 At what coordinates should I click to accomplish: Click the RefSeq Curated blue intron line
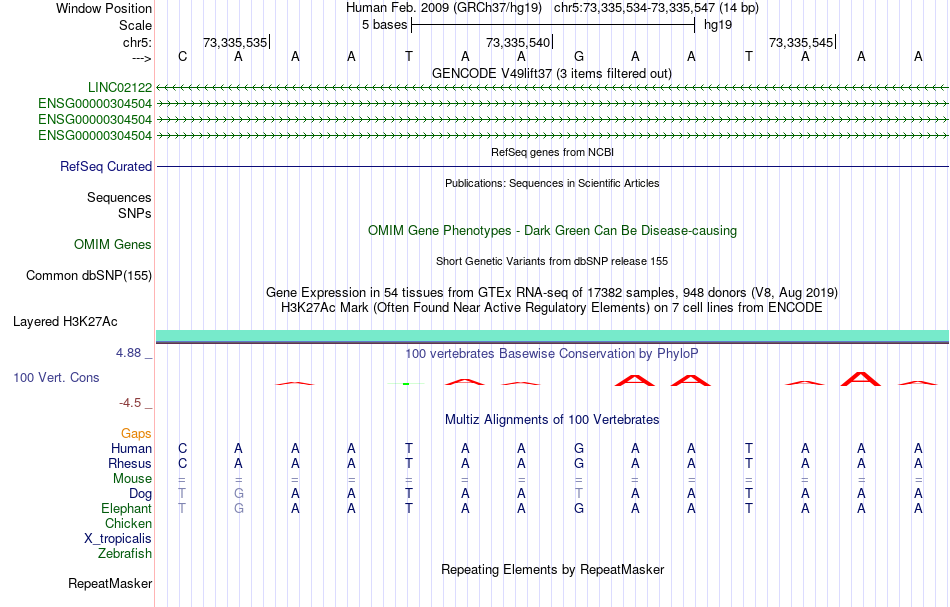(553, 167)
